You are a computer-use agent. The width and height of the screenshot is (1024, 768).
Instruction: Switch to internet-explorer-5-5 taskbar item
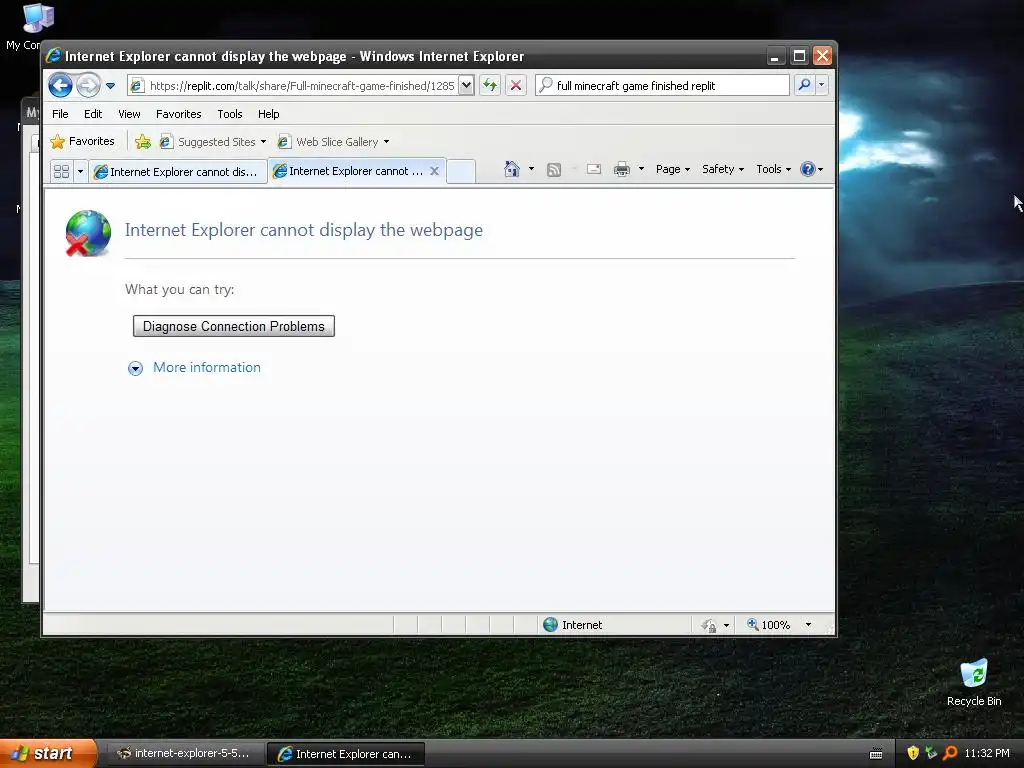pos(184,753)
